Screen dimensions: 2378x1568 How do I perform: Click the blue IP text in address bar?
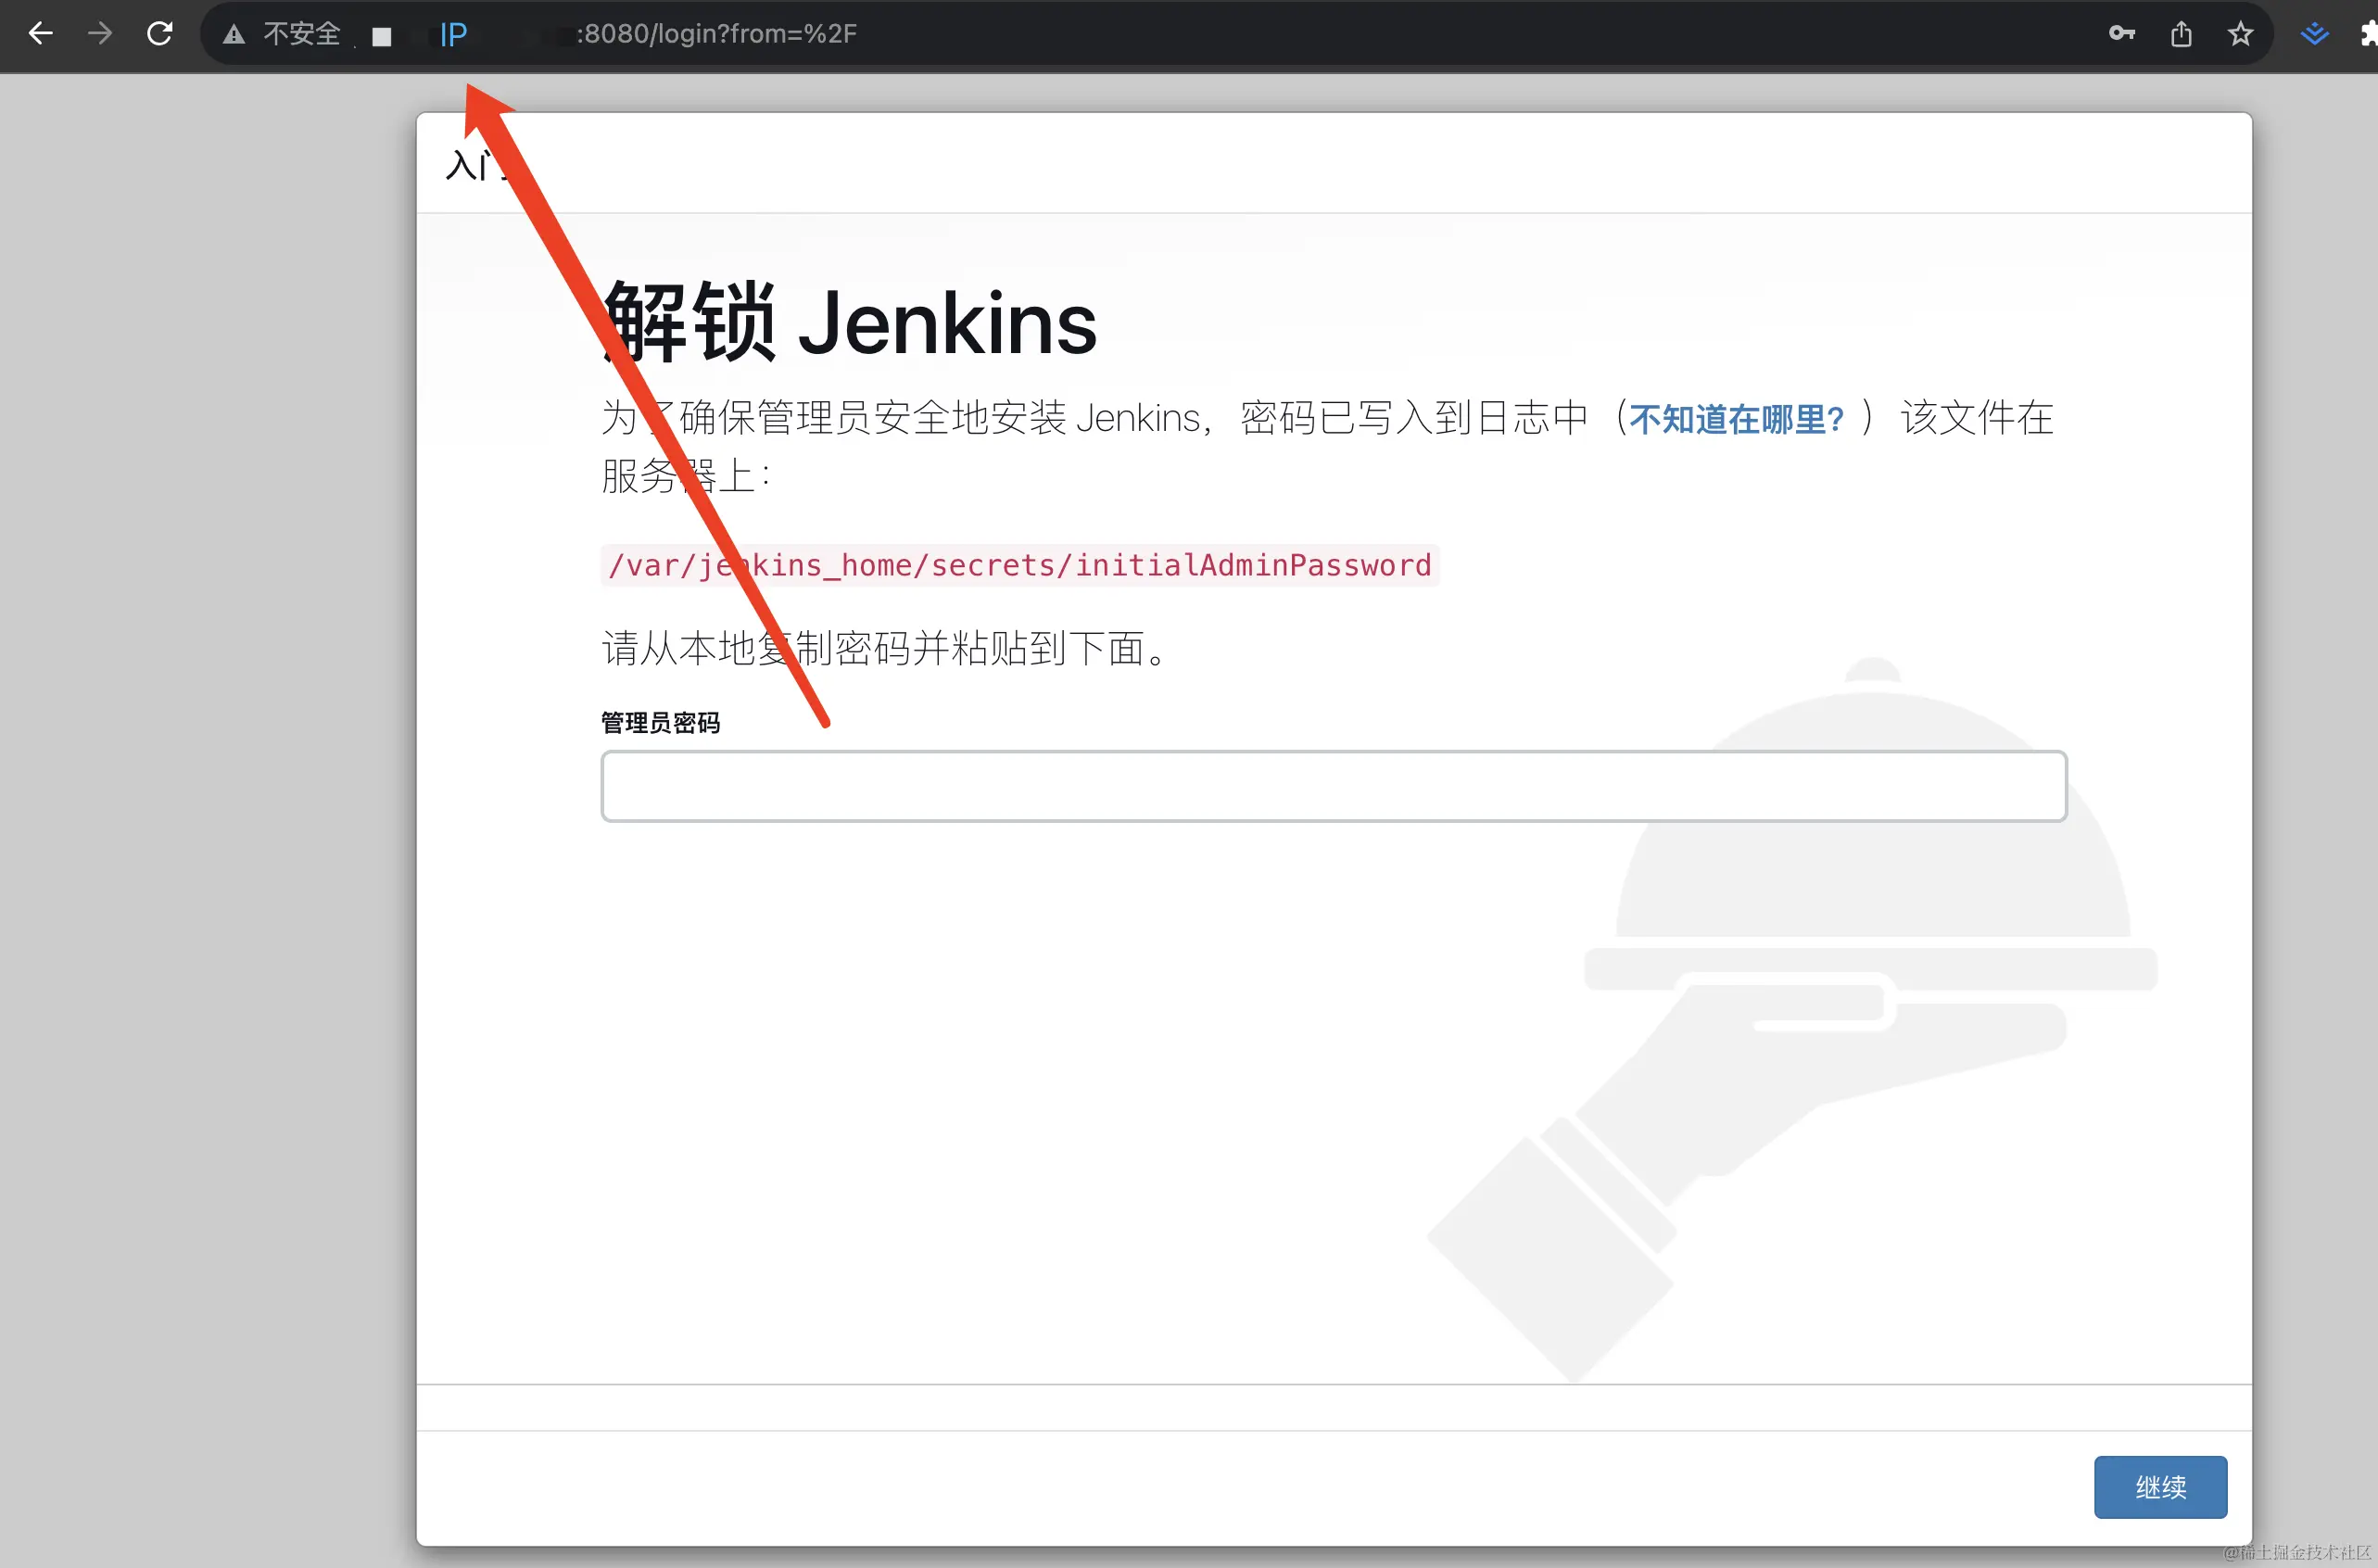pos(453,35)
